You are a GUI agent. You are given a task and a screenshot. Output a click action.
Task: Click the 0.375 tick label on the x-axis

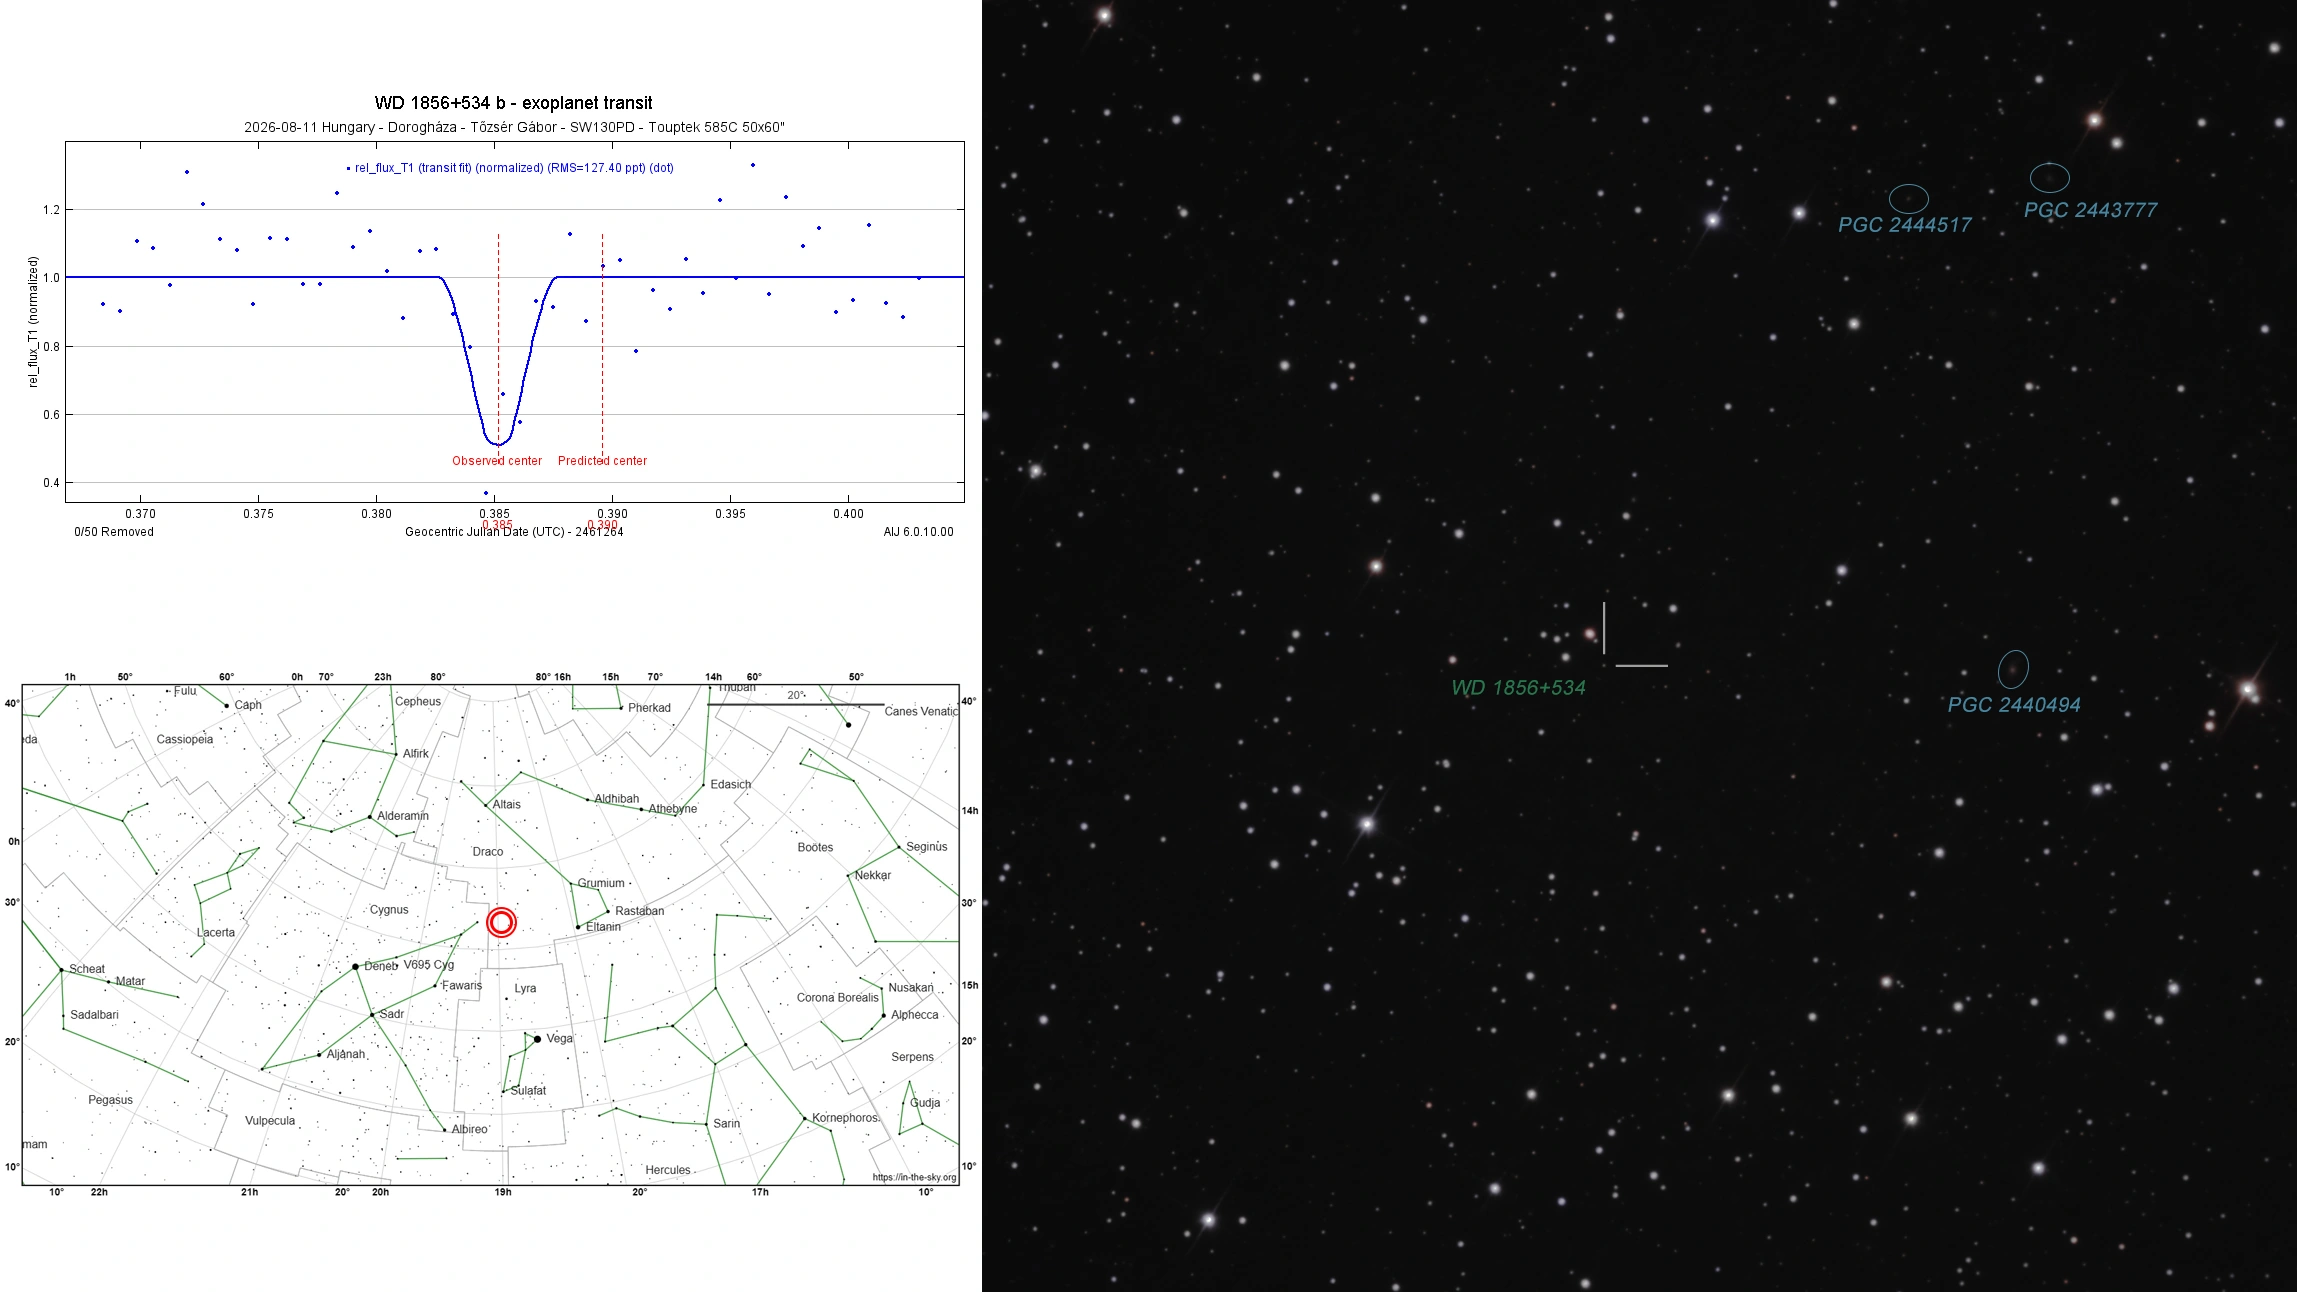[x=258, y=514]
